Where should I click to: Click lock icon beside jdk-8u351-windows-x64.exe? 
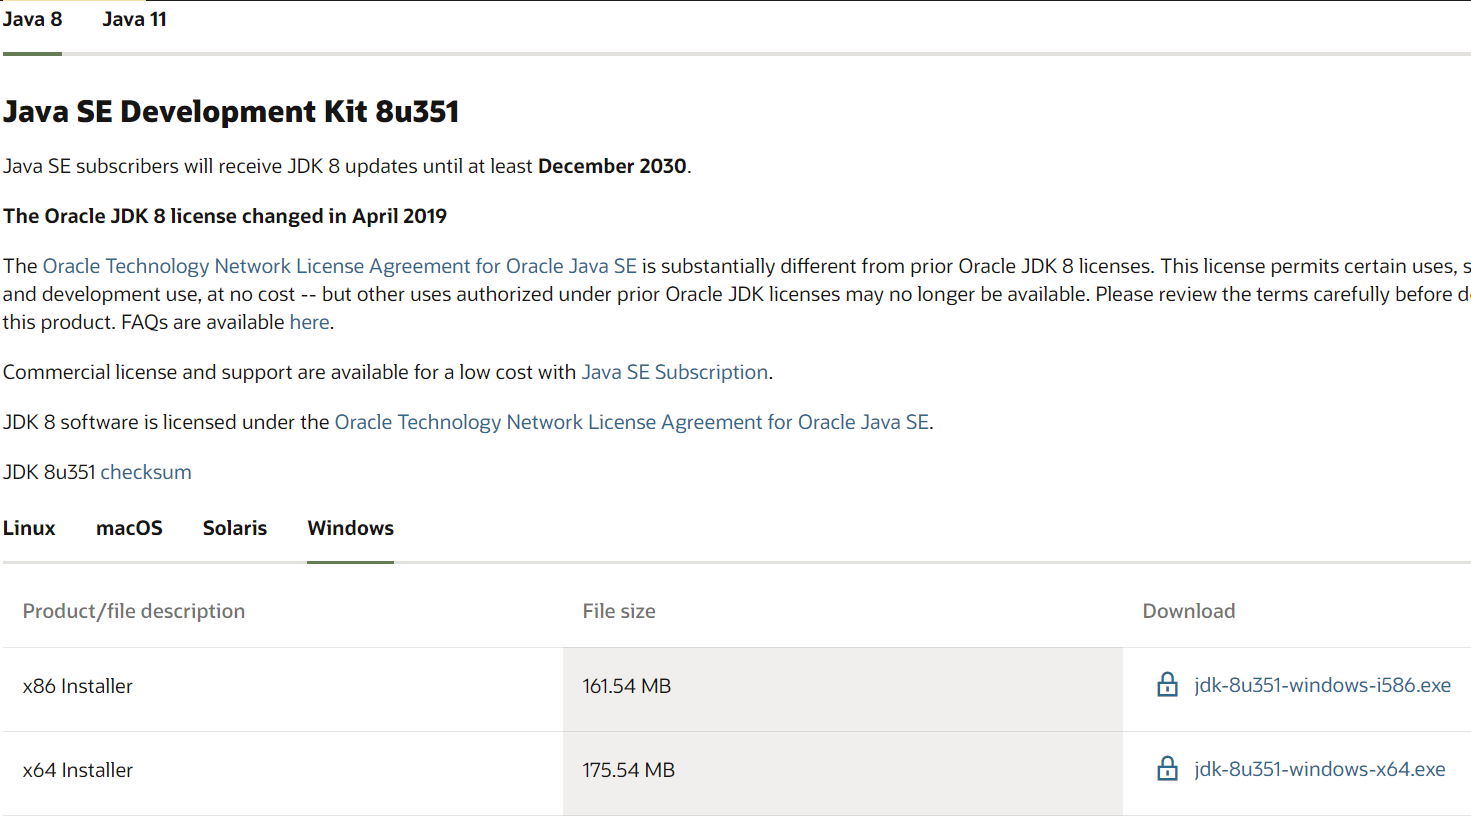click(1167, 769)
